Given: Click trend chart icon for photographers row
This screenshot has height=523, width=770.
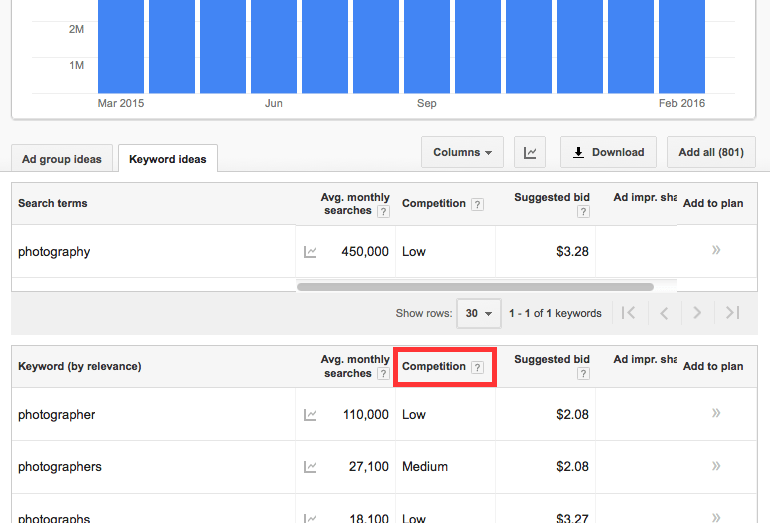Looking at the screenshot, I should coord(310,467).
